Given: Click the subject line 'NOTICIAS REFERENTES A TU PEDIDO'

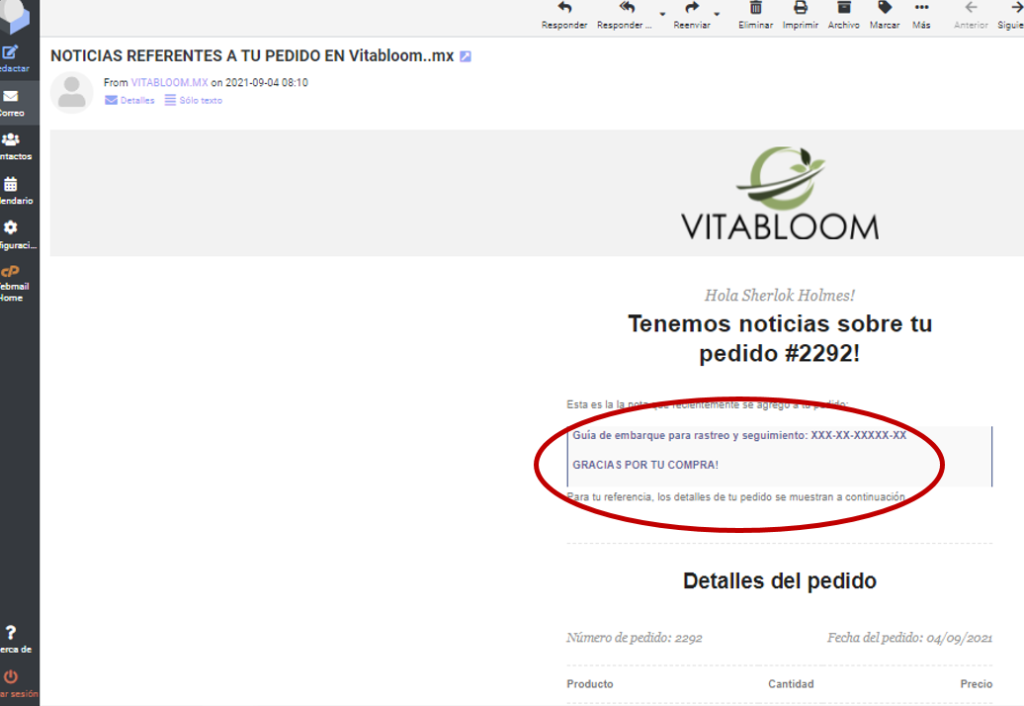Looking at the screenshot, I should [x=252, y=56].
